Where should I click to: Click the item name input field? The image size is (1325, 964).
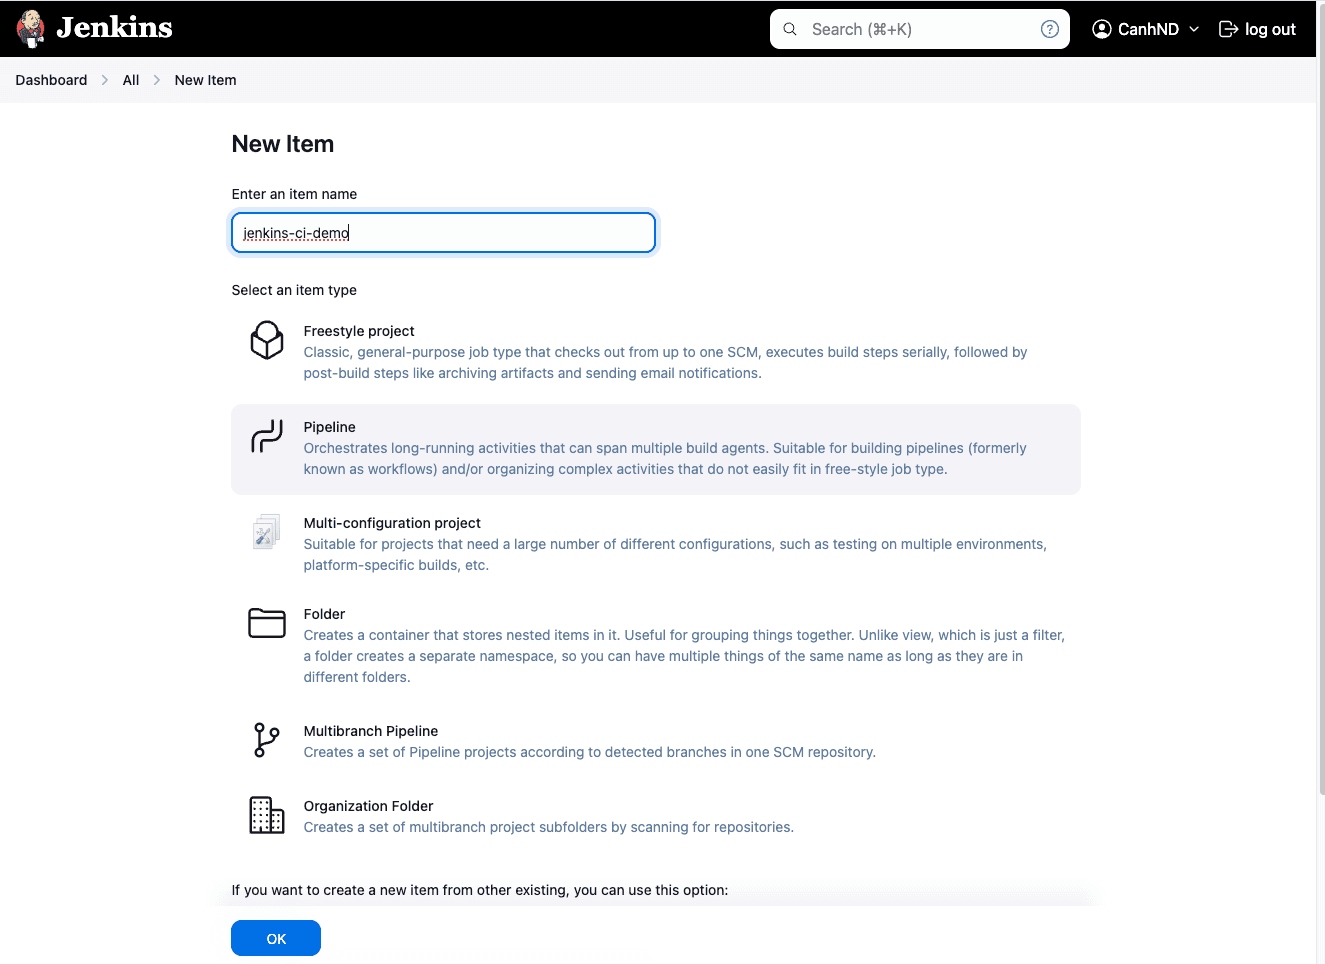coord(443,233)
